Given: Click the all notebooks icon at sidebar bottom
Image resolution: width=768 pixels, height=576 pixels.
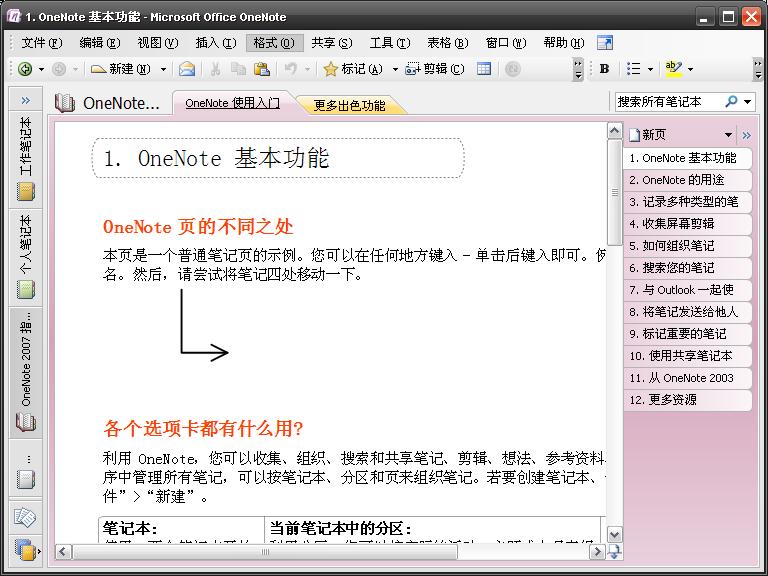Looking at the screenshot, I should [25, 550].
